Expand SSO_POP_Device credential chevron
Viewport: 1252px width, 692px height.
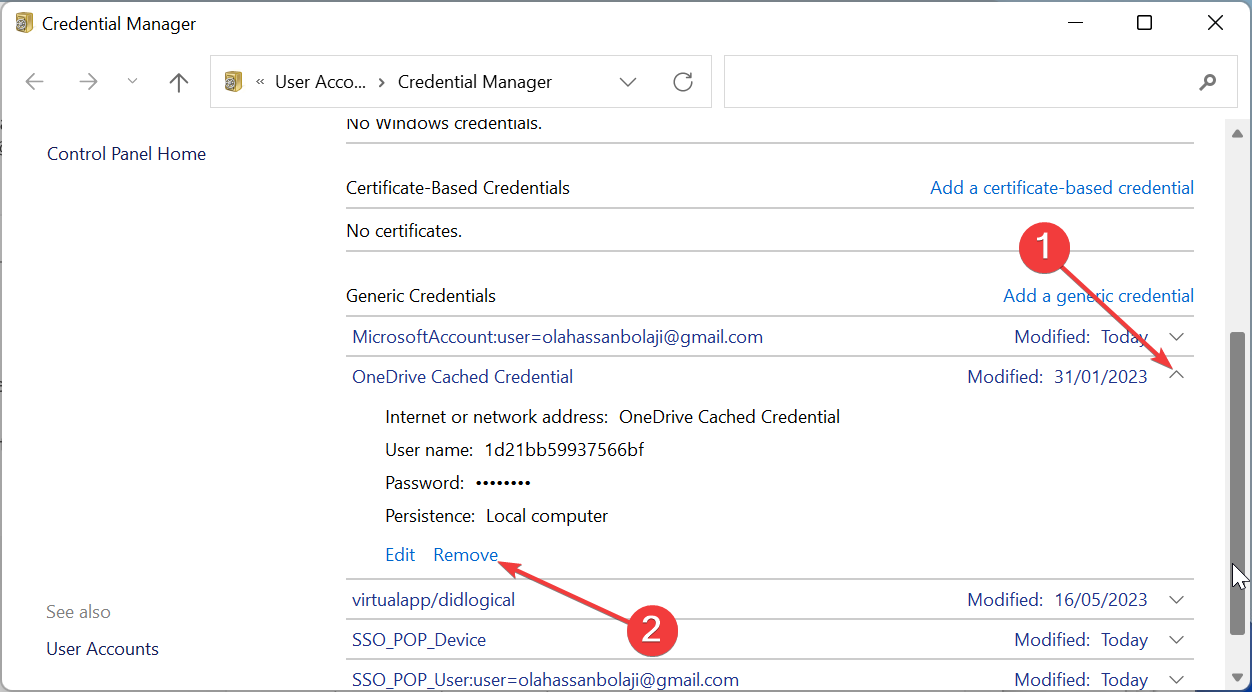1177,640
